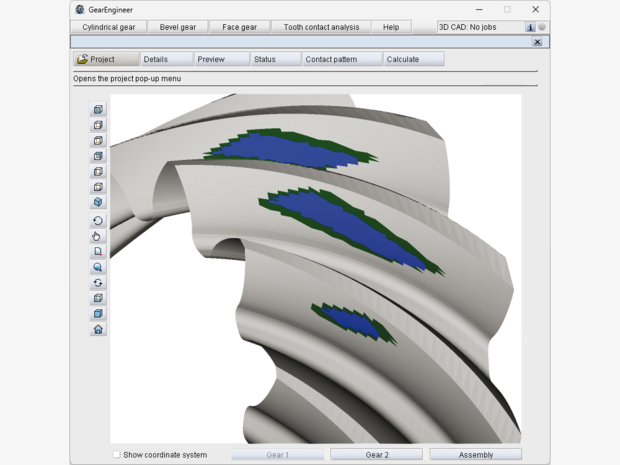Close the panel with the X button
This screenshot has width=620, height=465.
click(538, 42)
